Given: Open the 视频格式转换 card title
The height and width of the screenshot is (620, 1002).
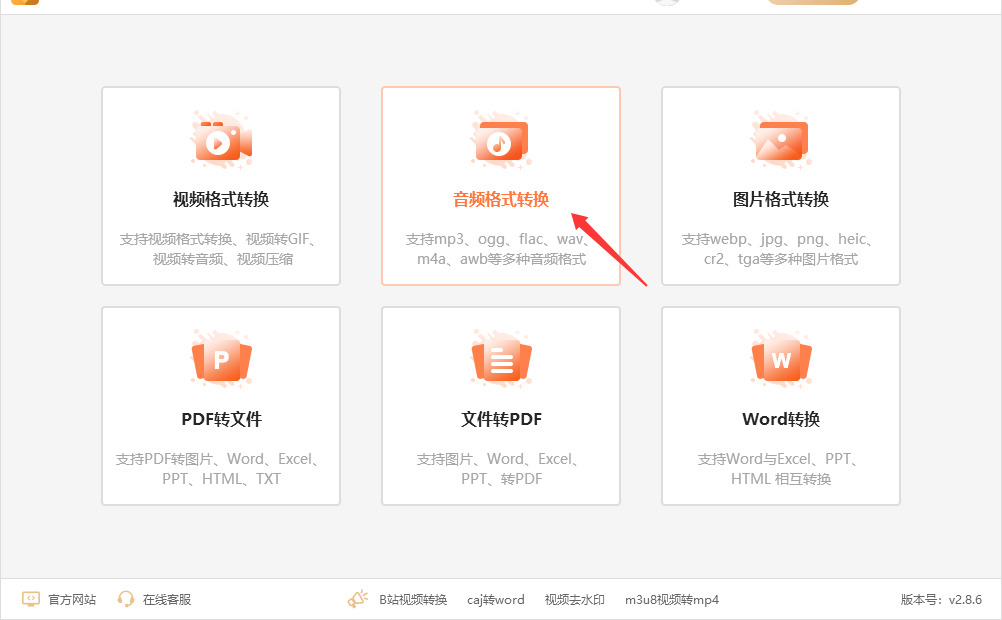Looking at the screenshot, I should pos(221,199).
